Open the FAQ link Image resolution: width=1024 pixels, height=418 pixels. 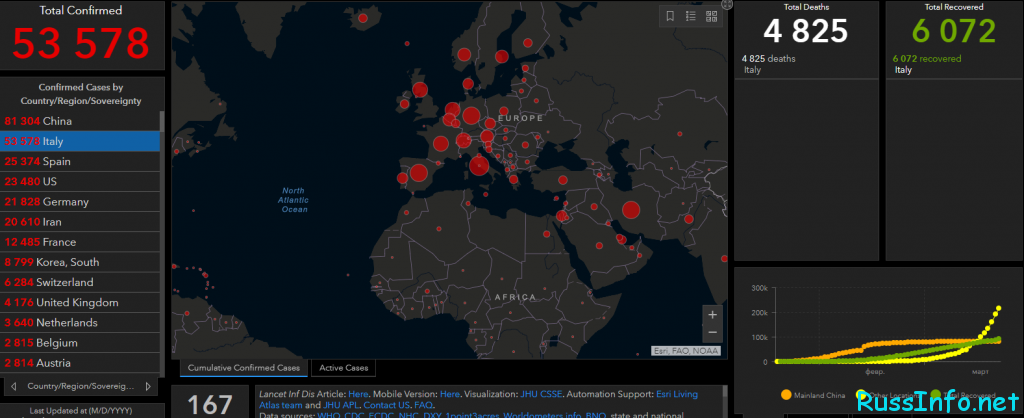click(x=423, y=406)
